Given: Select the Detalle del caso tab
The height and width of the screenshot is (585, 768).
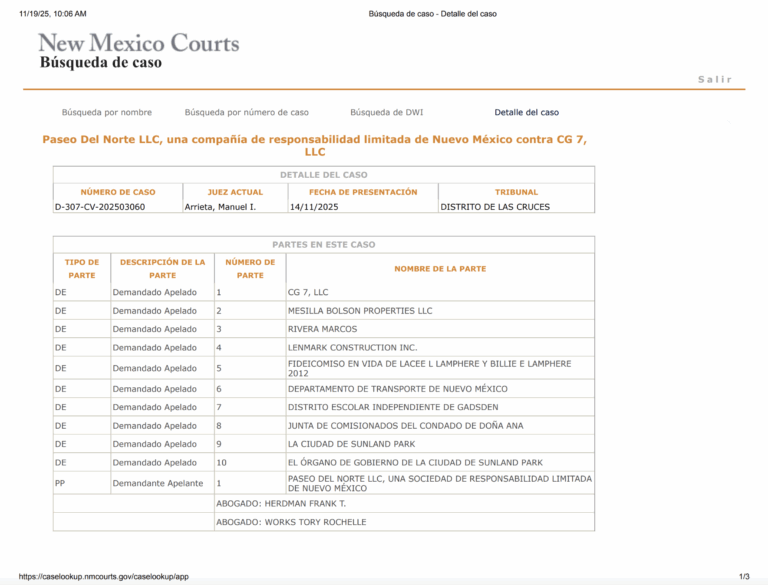Looking at the screenshot, I should [x=526, y=113].
